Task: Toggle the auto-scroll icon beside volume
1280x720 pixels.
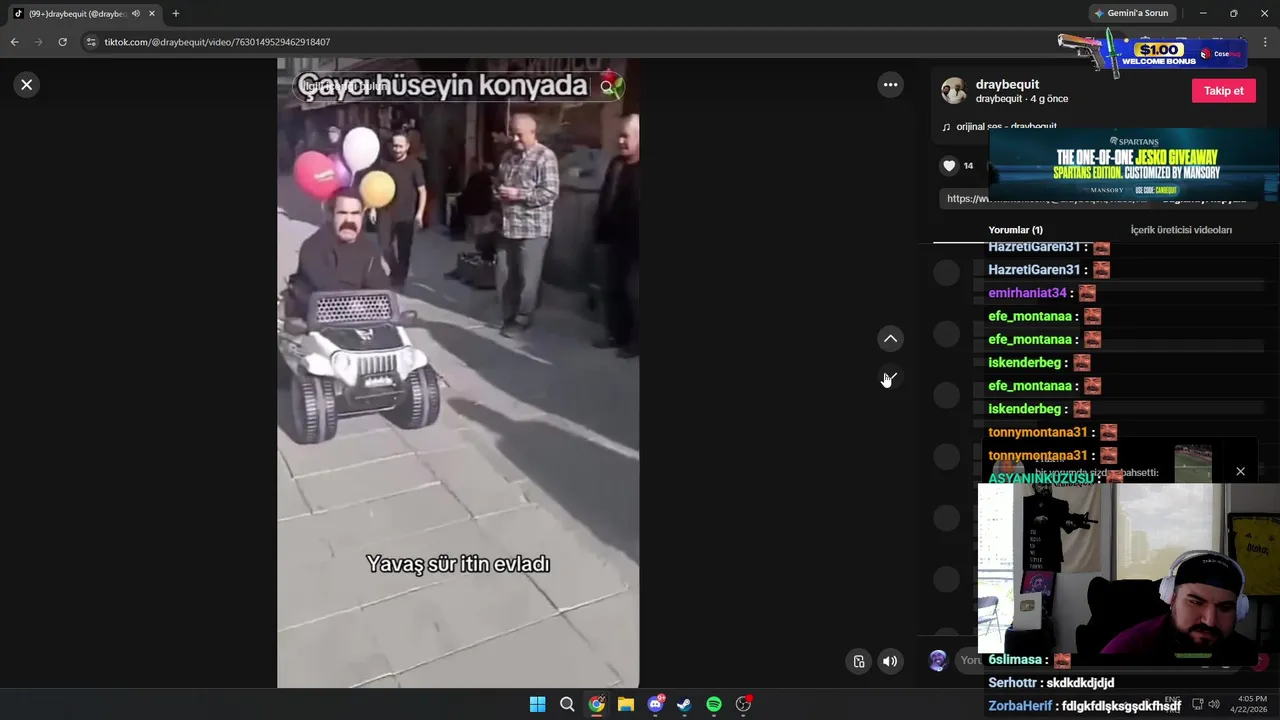Action: tap(859, 661)
